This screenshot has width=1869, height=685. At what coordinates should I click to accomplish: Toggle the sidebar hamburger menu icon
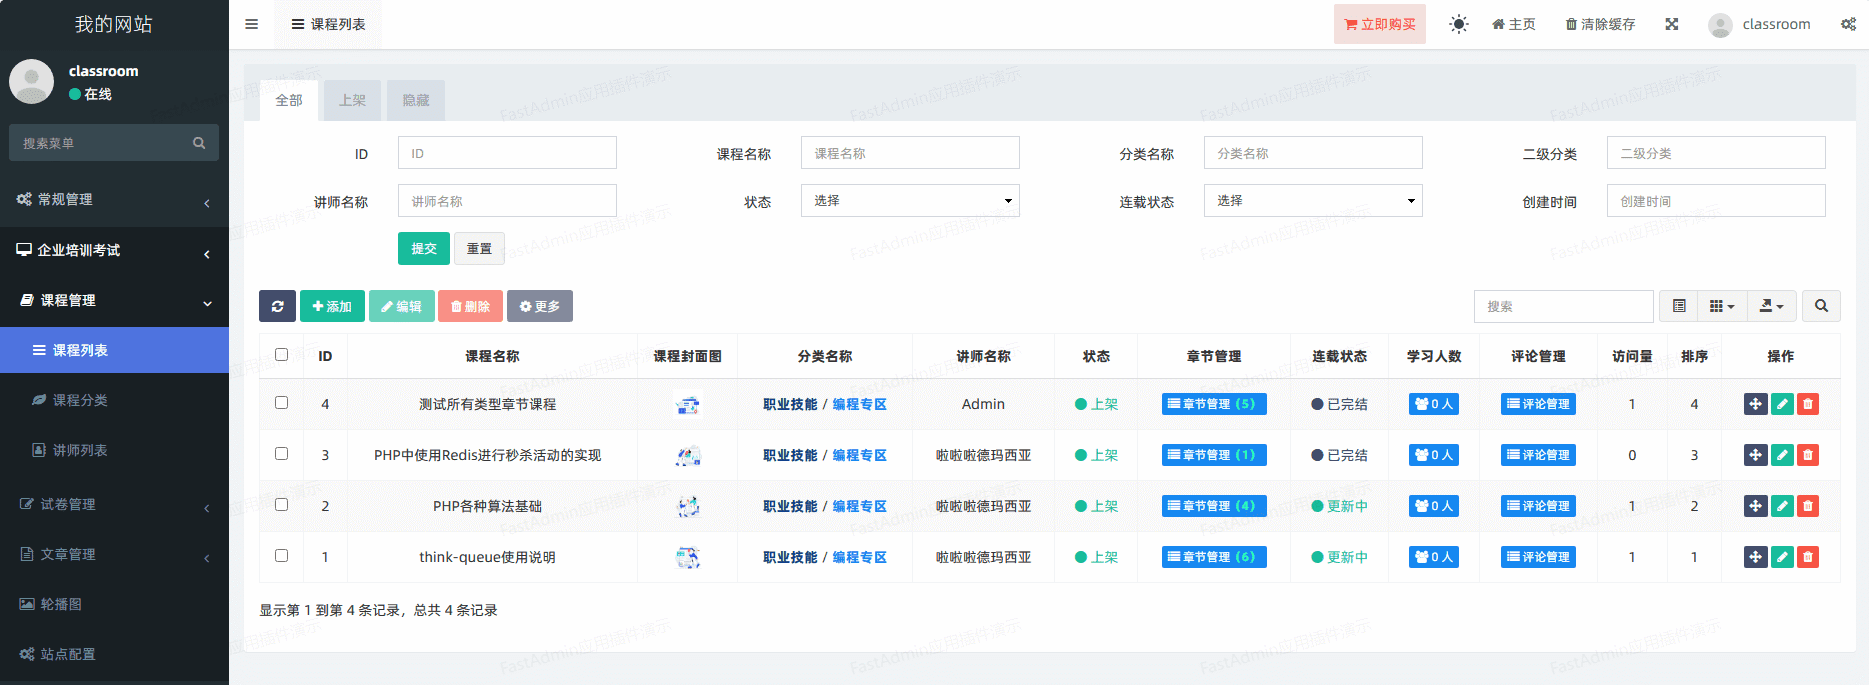click(252, 24)
